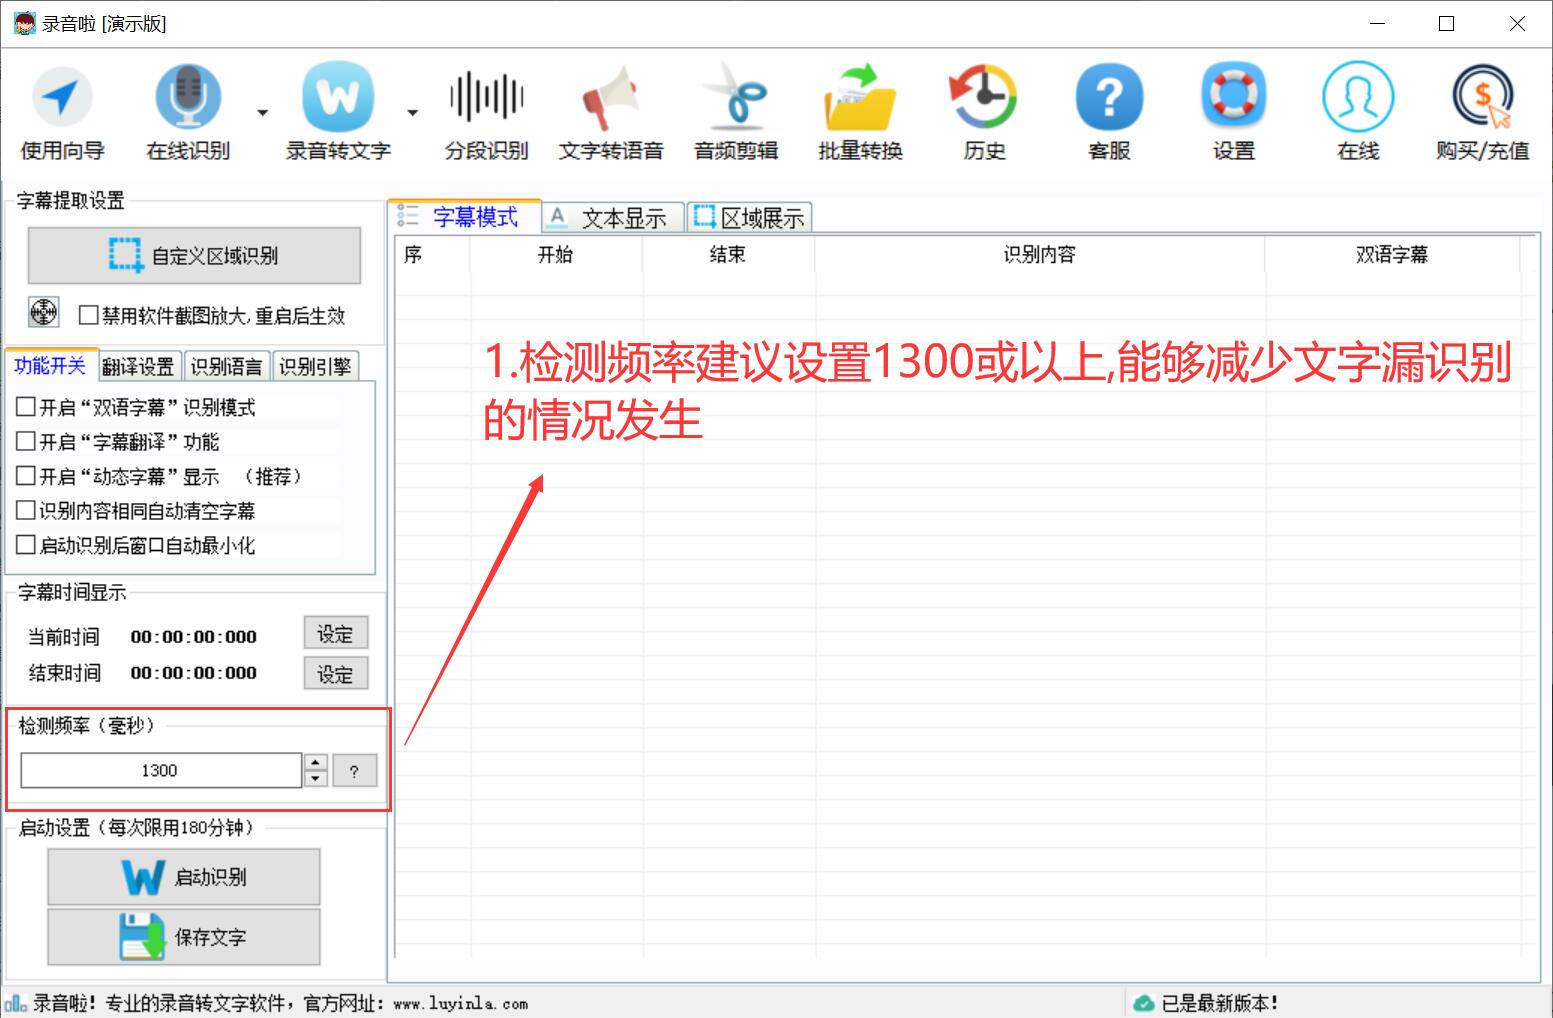Open 历史 history clock
Image resolution: width=1553 pixels, height=1018 pixels.
pos(984,112)
